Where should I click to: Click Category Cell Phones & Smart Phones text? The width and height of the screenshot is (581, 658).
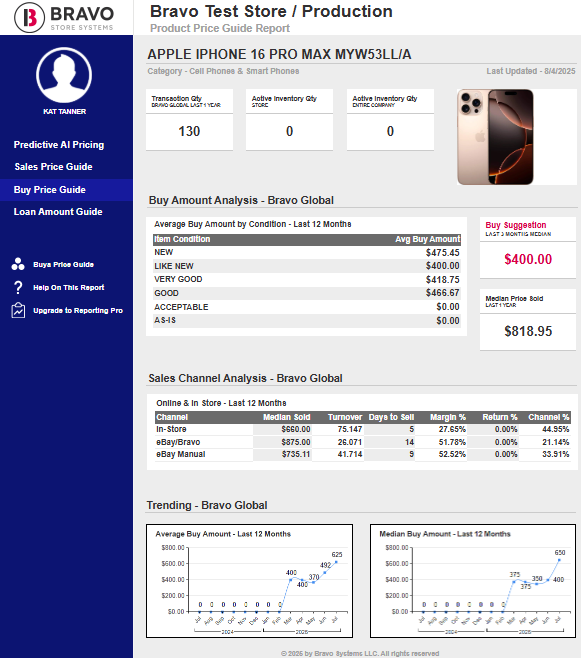(223, 71)
